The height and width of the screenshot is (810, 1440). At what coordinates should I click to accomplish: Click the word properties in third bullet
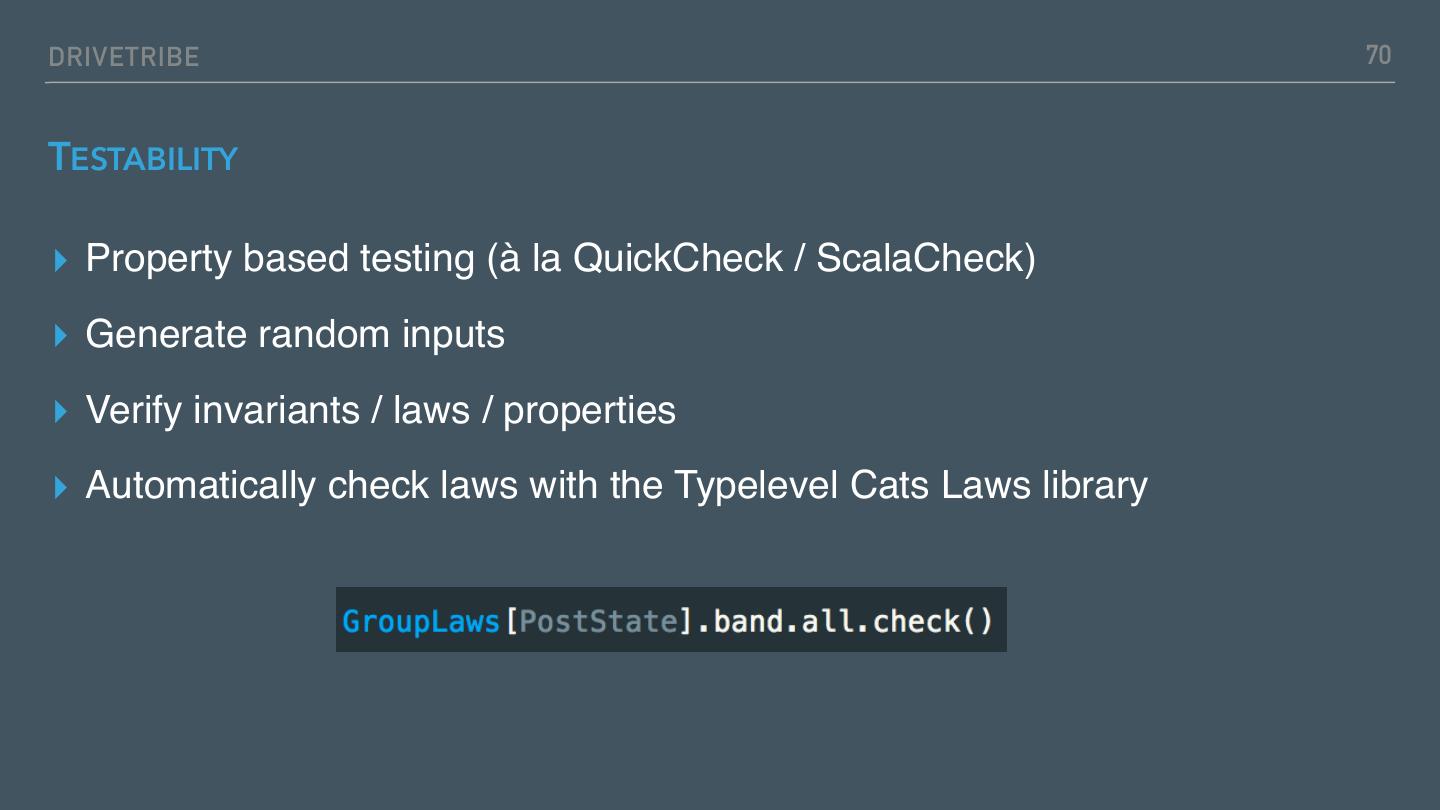589,410
